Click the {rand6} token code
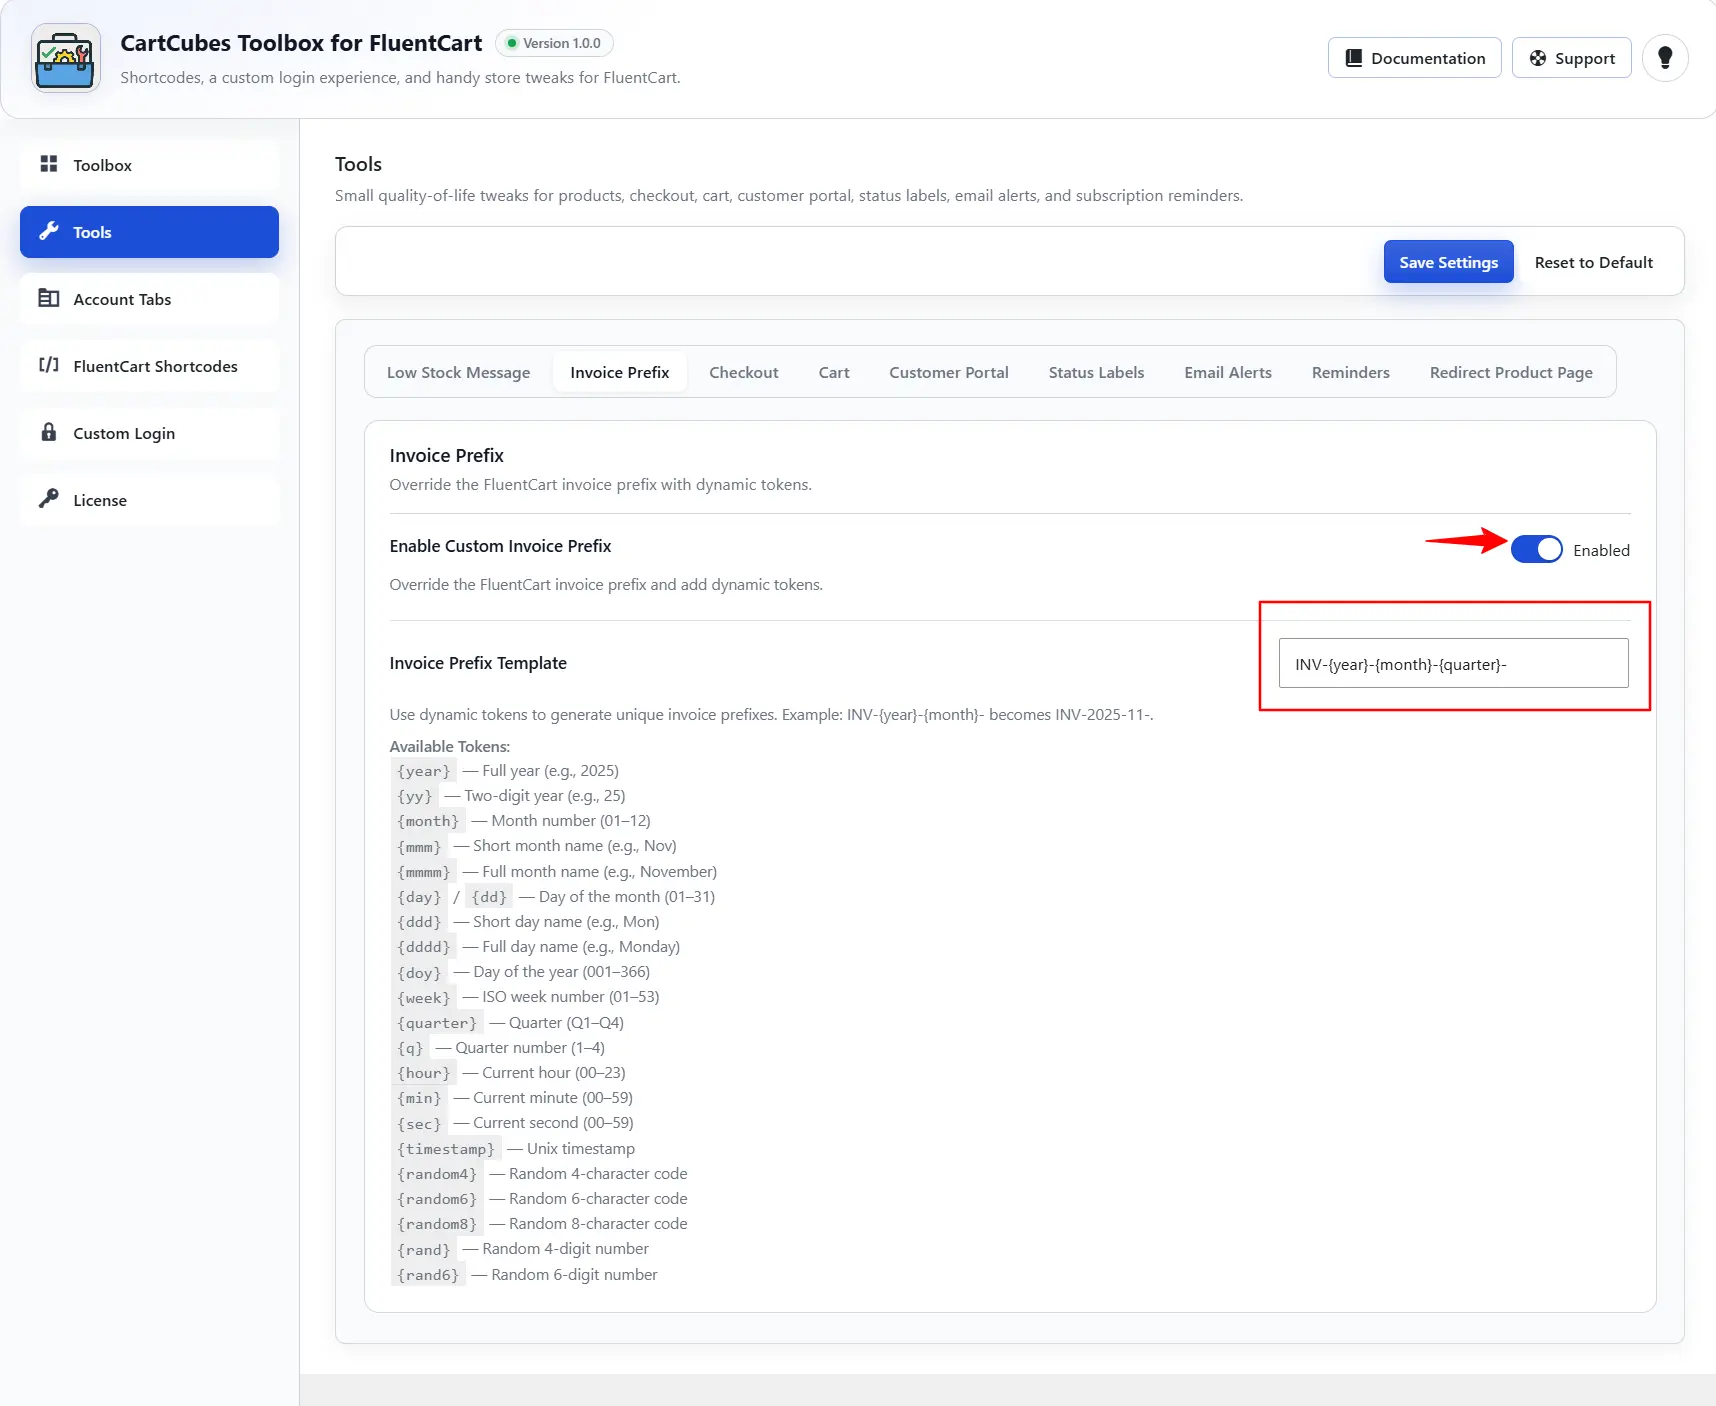This screenshot has width=1716, height=1406. (x=428, y=1275)
